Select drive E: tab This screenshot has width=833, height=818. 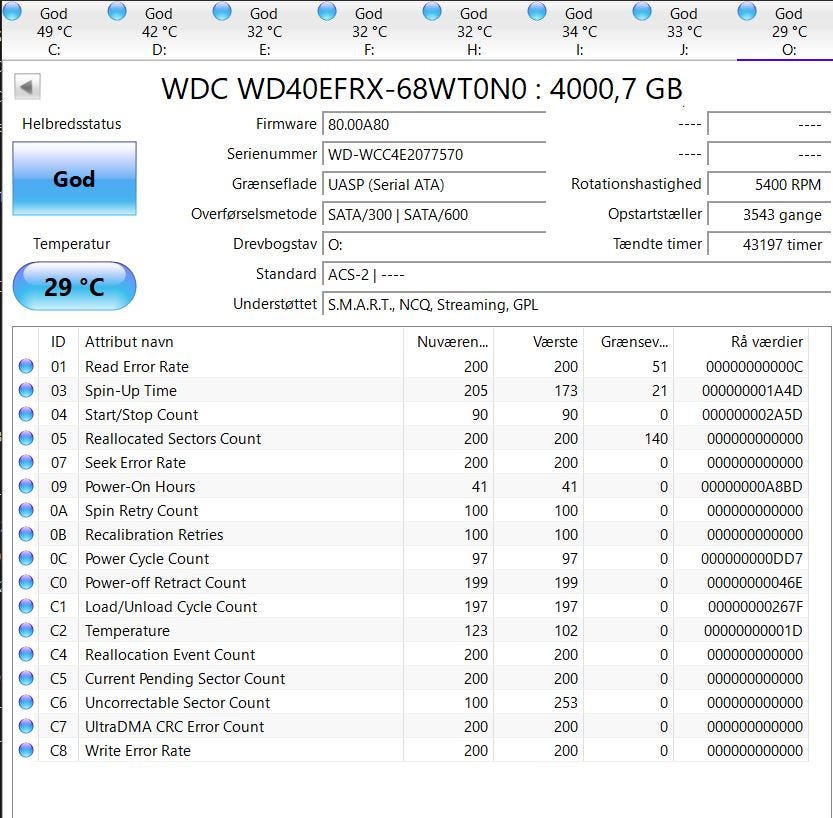point(264,30)
